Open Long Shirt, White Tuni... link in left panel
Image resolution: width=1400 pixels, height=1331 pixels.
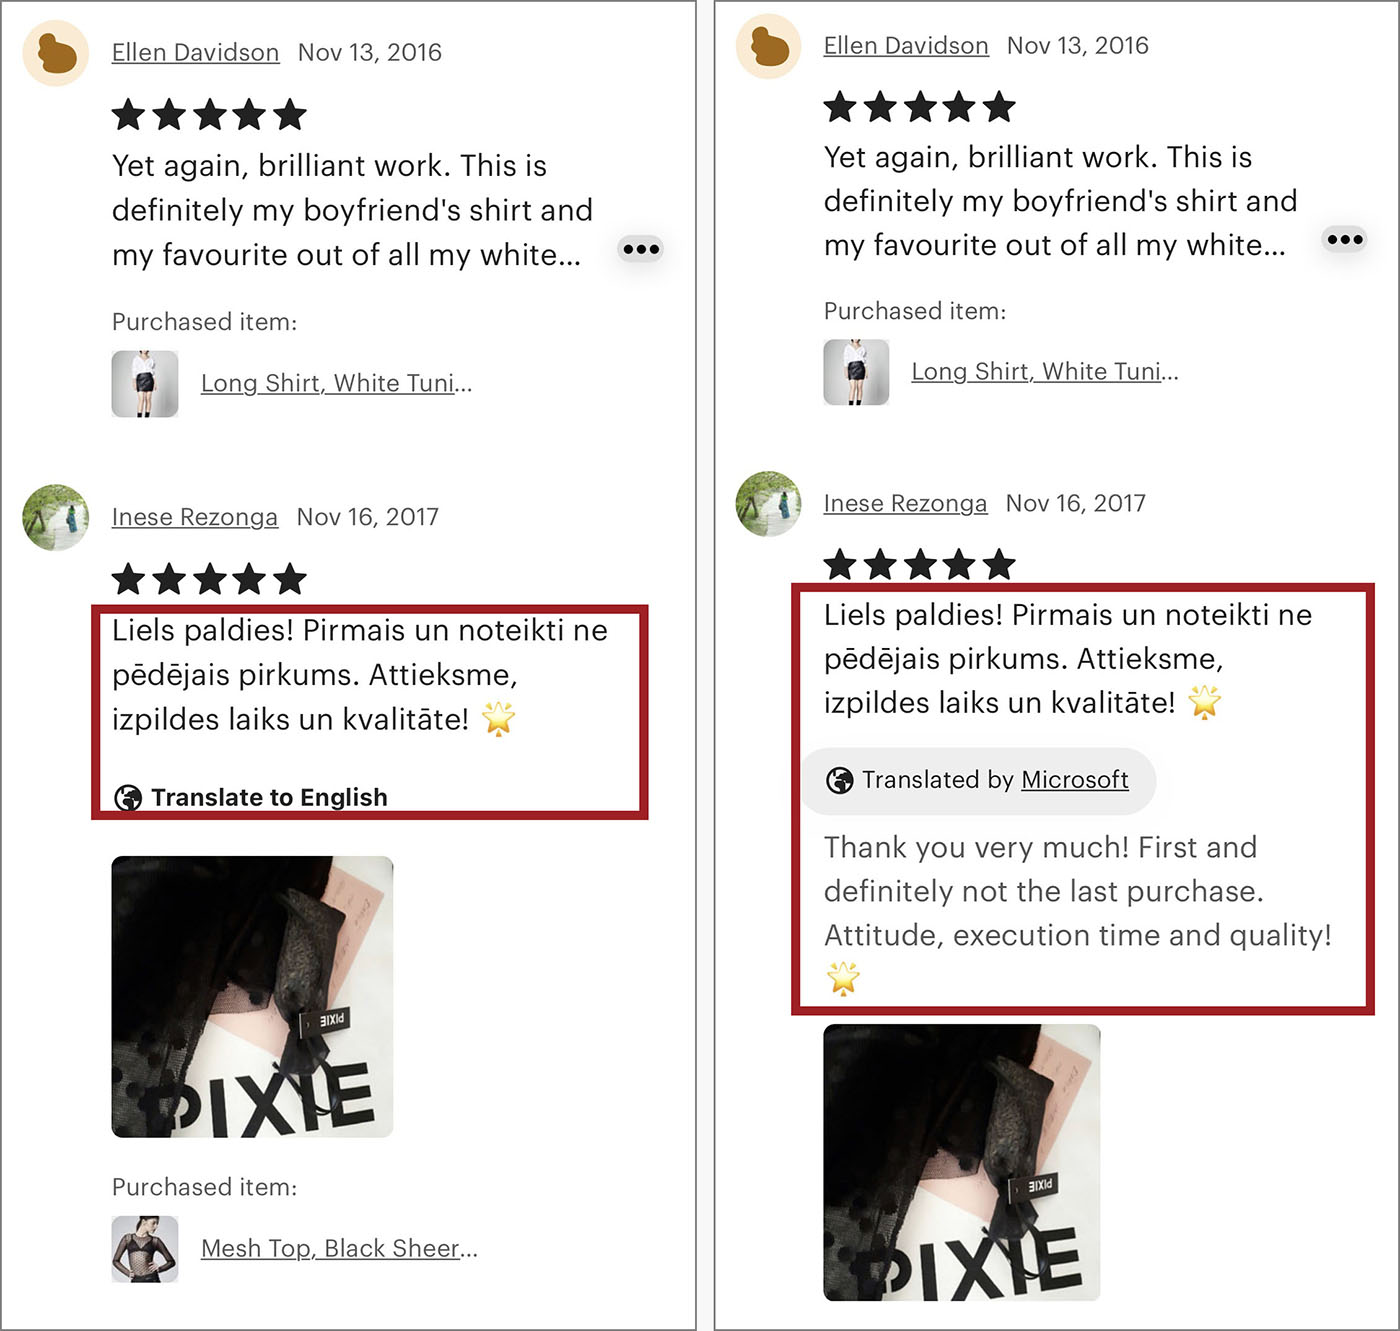[337, 383]
